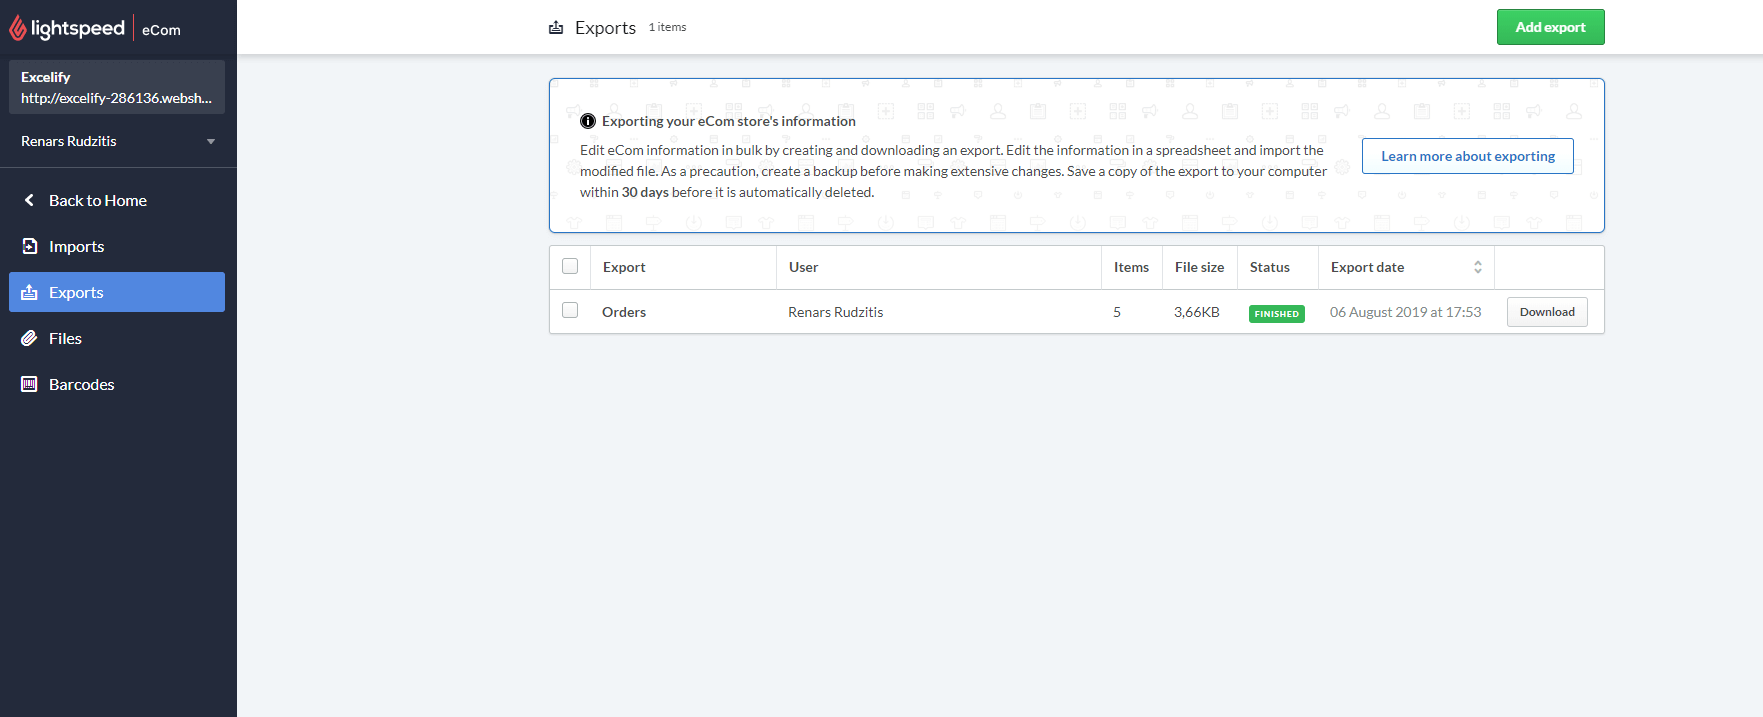Screen dimensions: 1763x717
Task: Click the Exports header icon beside title
Action: pos(556,28)
